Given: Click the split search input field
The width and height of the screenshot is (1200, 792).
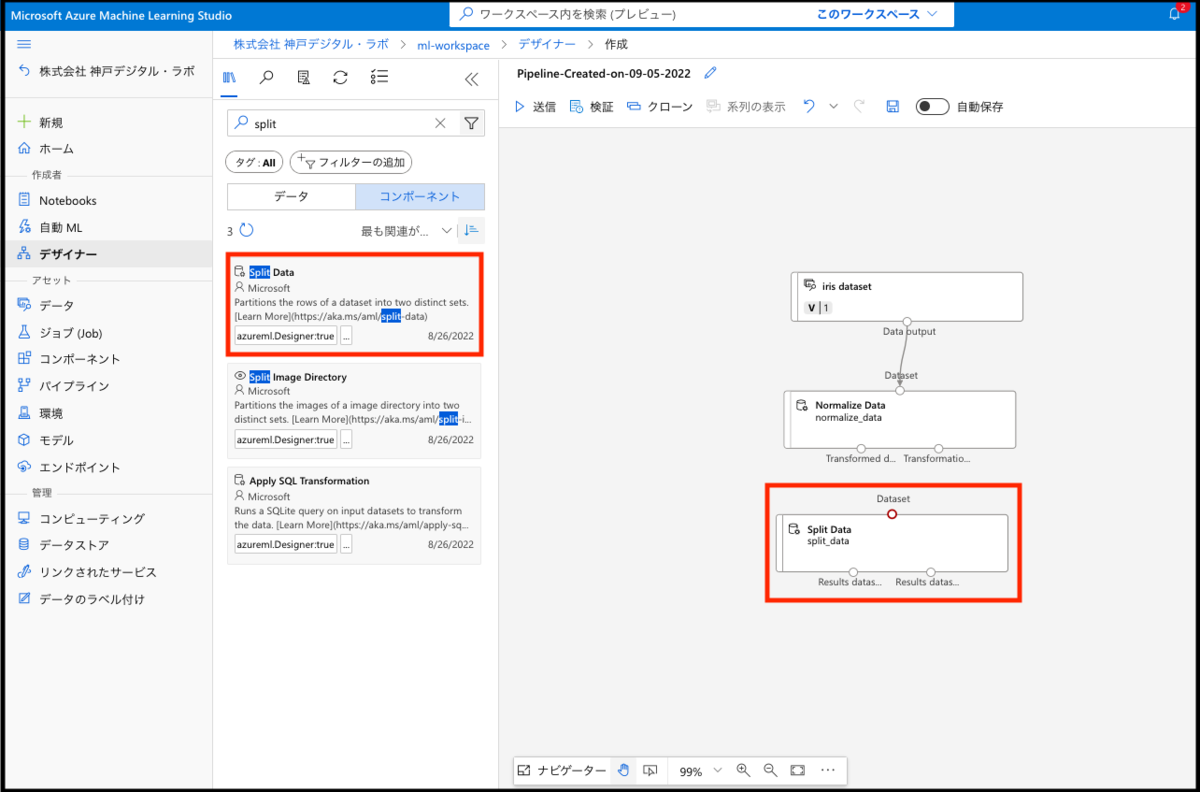Looking at the screenshot, I should (x=342, y=124).
